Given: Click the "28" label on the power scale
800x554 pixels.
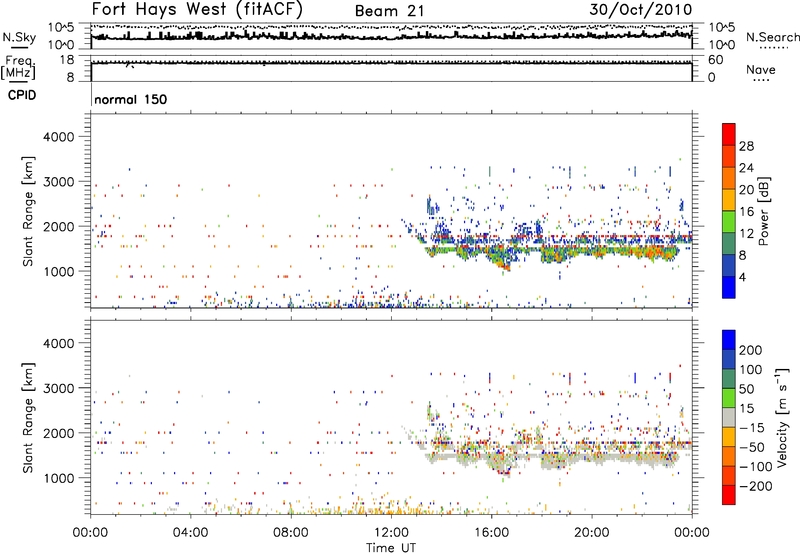Looking at the screenshot, I should pos(746,146).
